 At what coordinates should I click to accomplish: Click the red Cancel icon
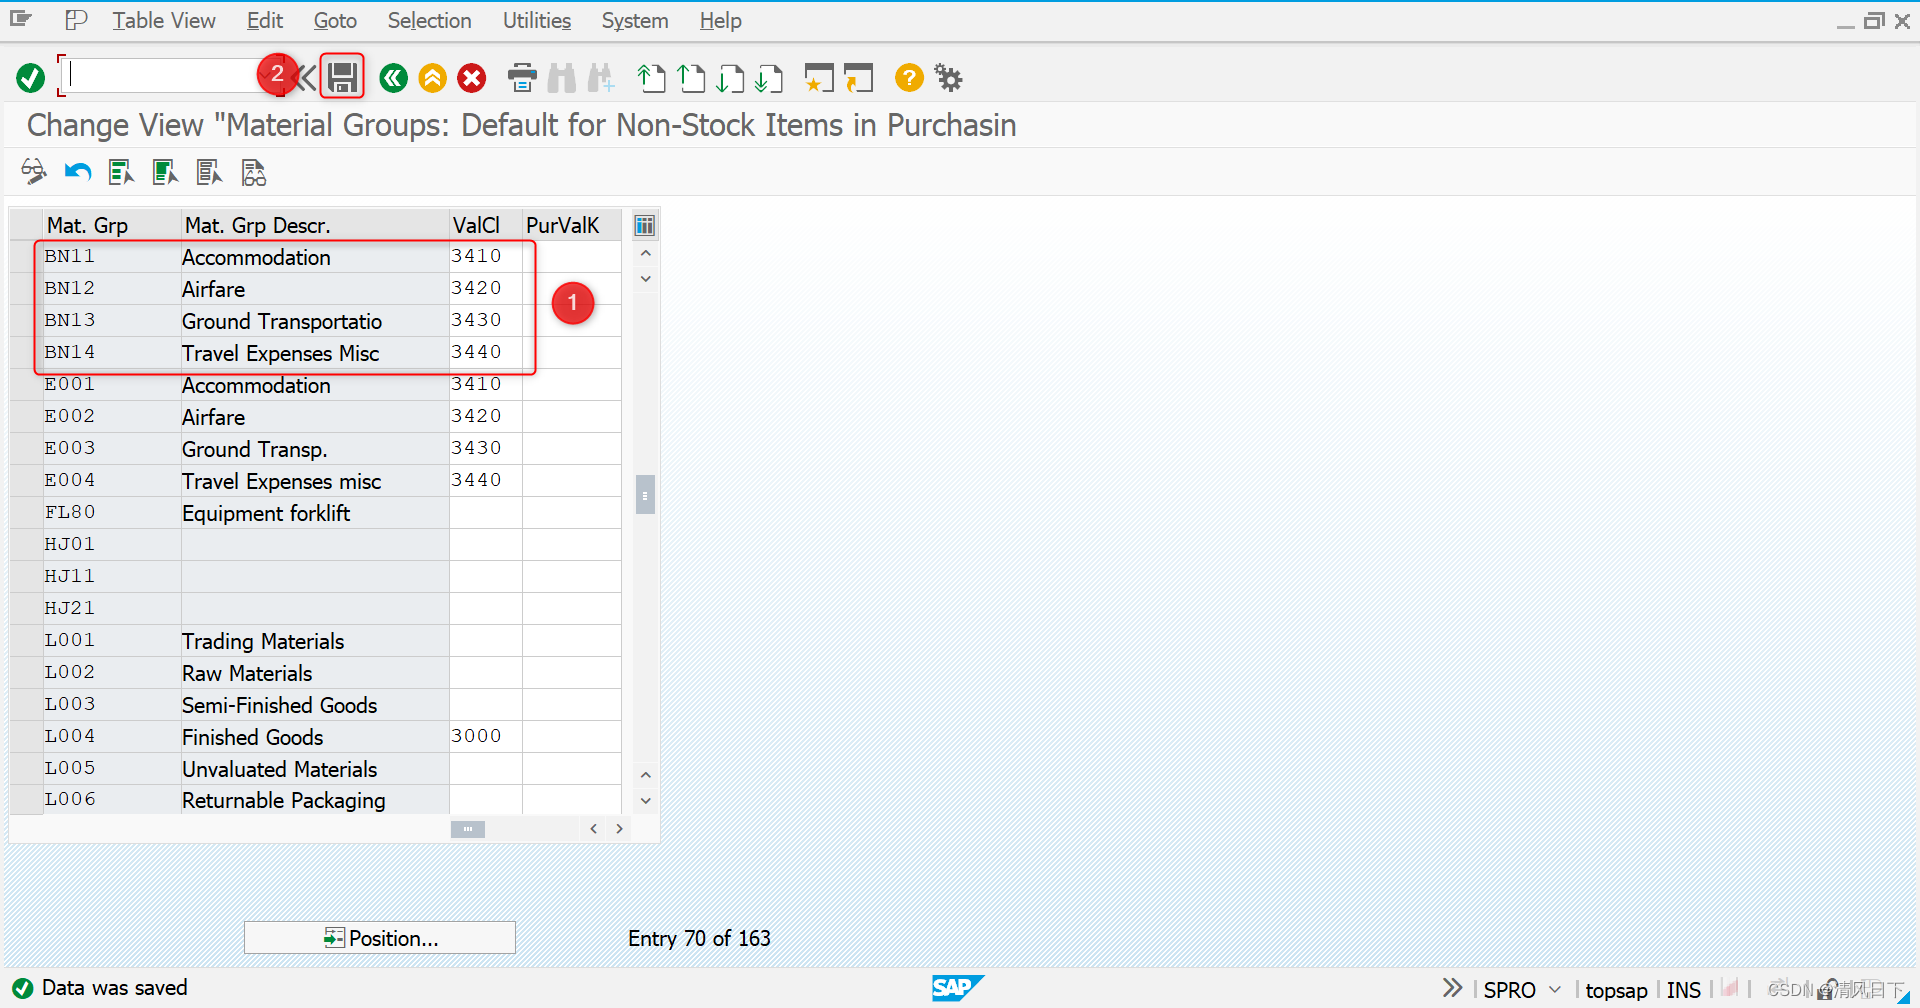472,77
